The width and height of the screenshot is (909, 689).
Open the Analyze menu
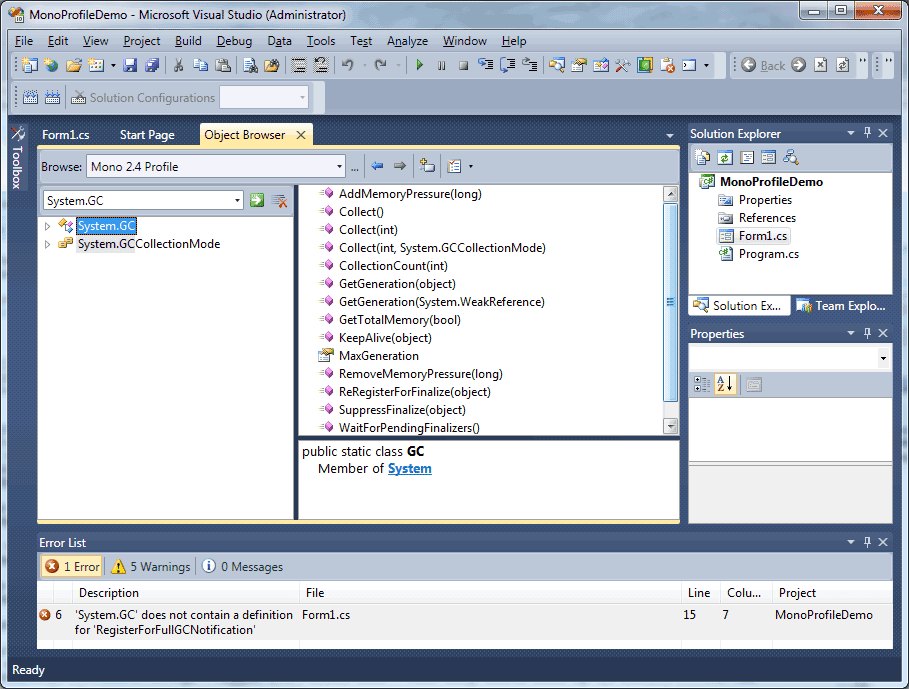click(407, 41)
